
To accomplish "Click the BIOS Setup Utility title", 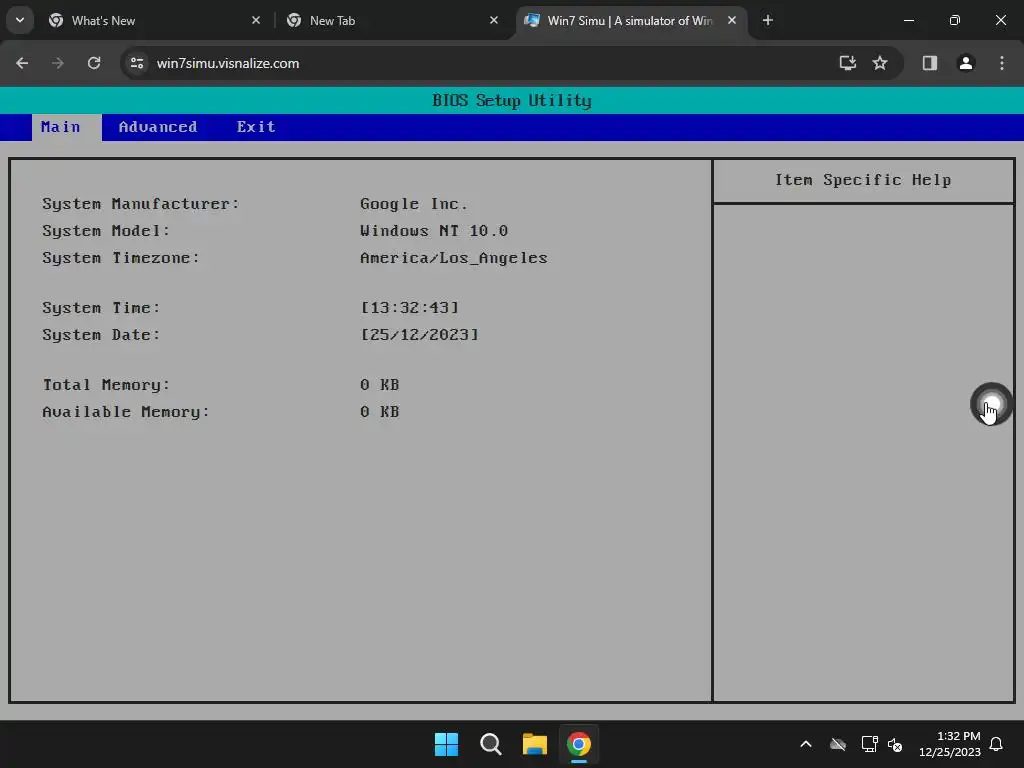I will pyautogui.click(x=512, y=101).
